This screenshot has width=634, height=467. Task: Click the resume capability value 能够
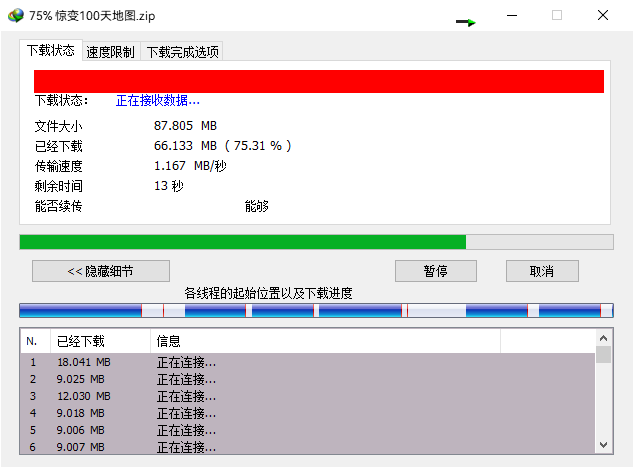(257, 206)
